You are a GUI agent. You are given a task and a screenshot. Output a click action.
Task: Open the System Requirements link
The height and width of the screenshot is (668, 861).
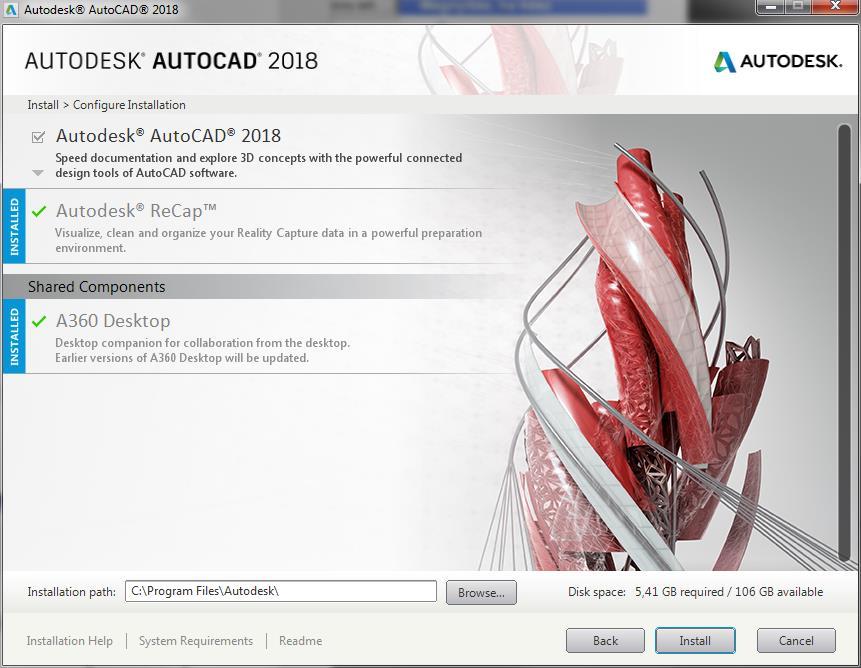[196, 641]
